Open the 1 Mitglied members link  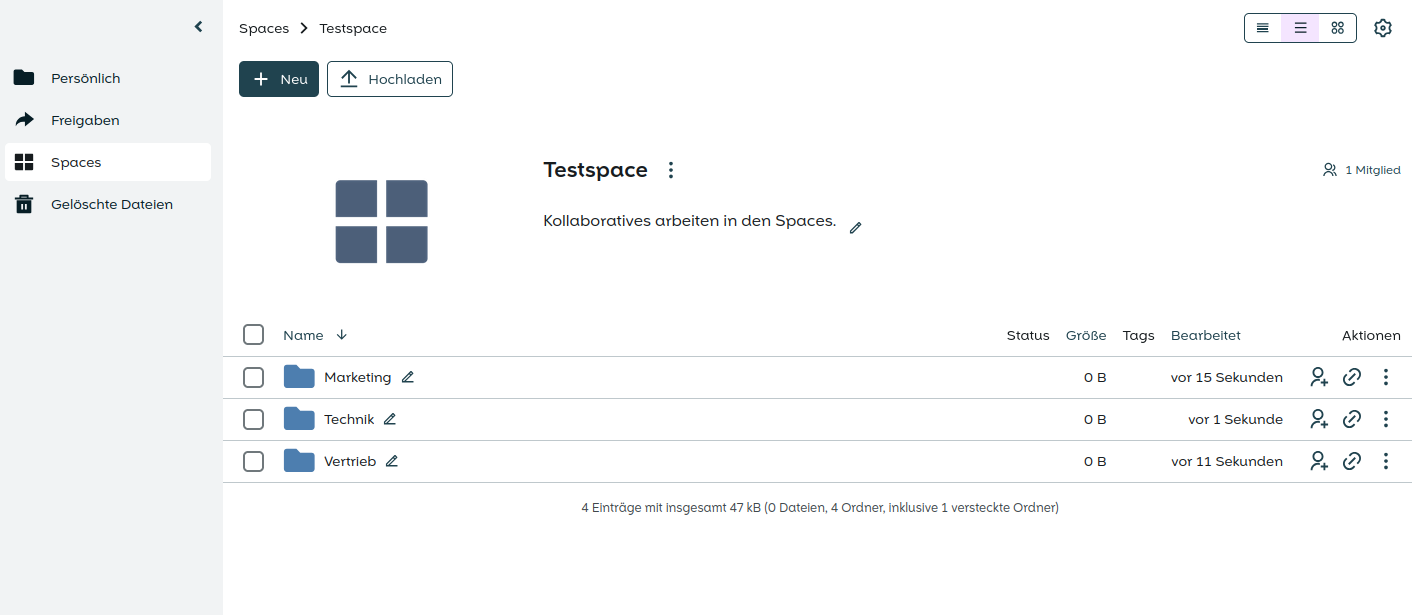pyautogui.click(x=1361, y=170)
